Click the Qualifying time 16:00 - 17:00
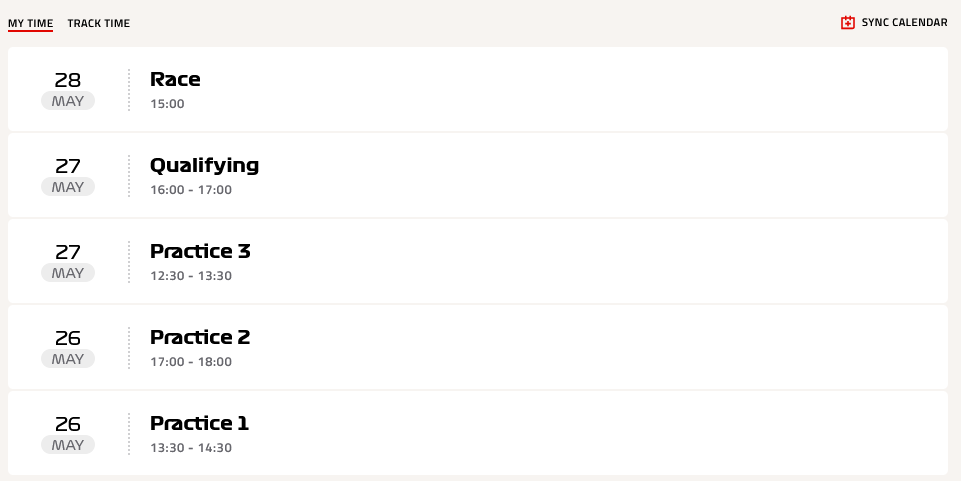 (x=191, y=190)
